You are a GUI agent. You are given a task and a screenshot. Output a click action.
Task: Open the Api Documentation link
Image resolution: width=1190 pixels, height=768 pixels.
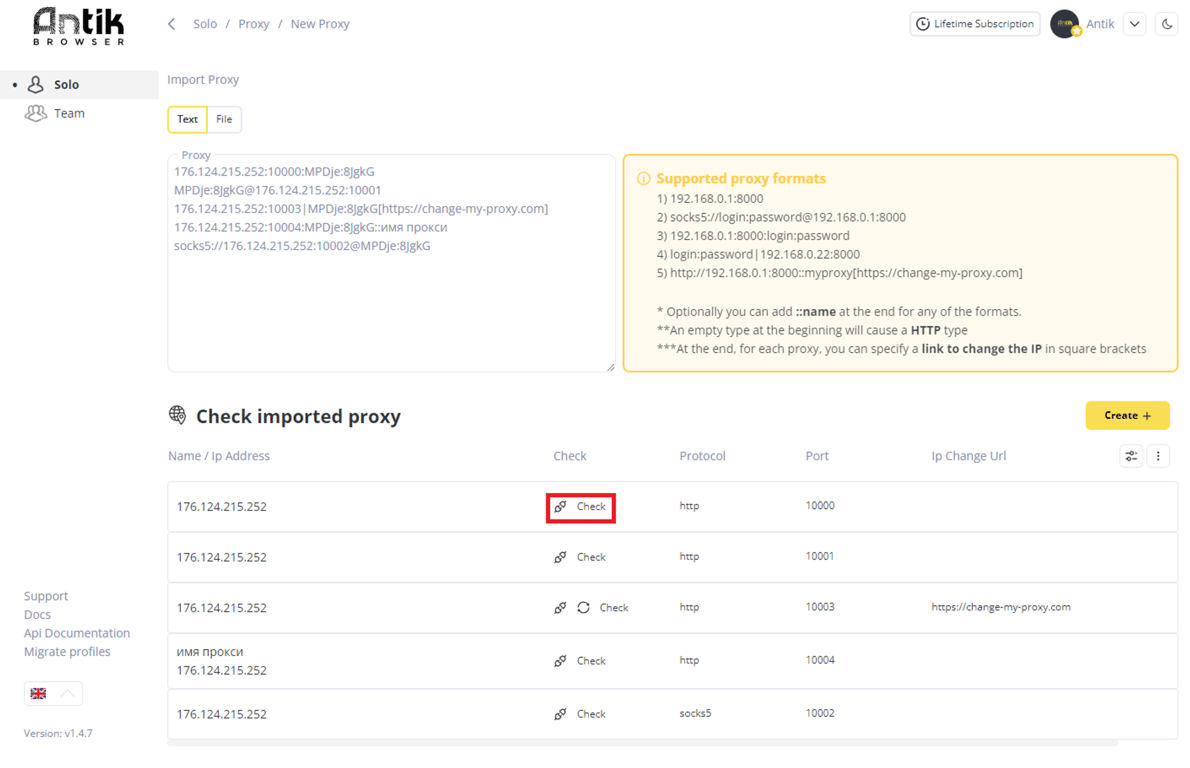coord(77,633)
